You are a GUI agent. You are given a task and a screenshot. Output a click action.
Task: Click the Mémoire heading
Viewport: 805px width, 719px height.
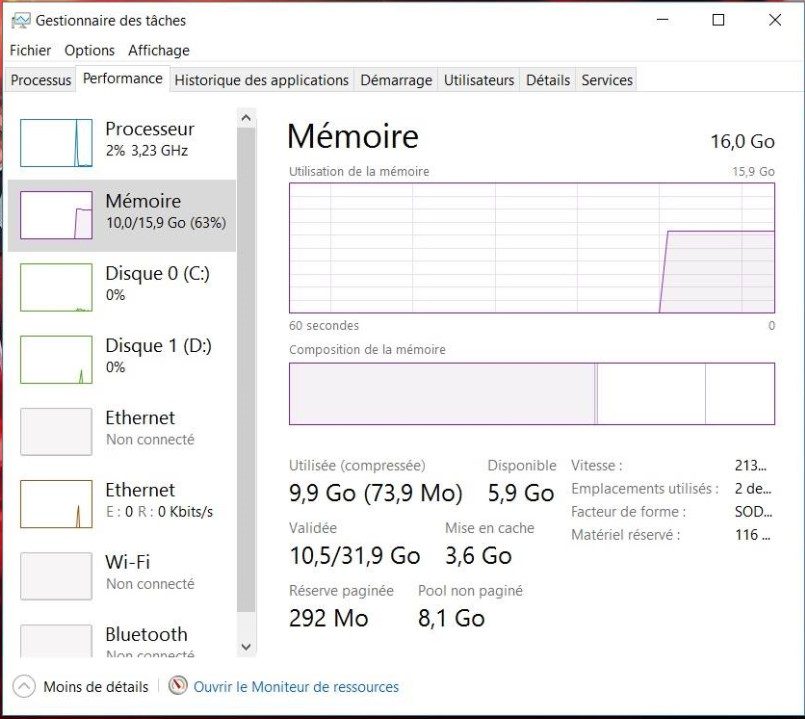[353, 136]
